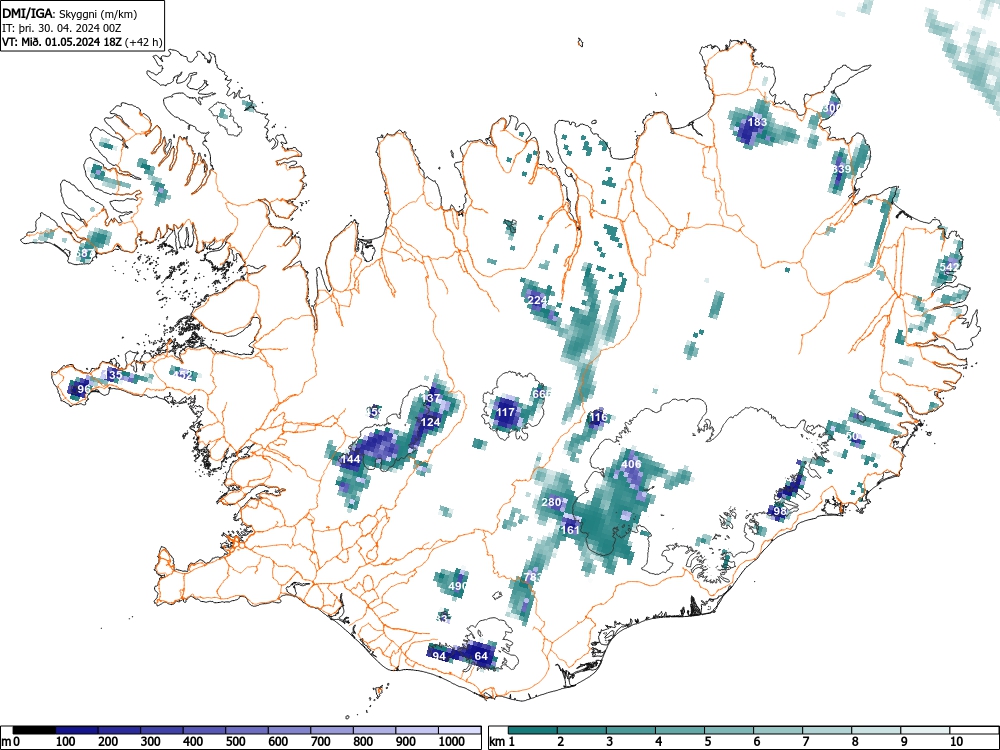Click the '587' value in the Westfjords

[84, 253]
